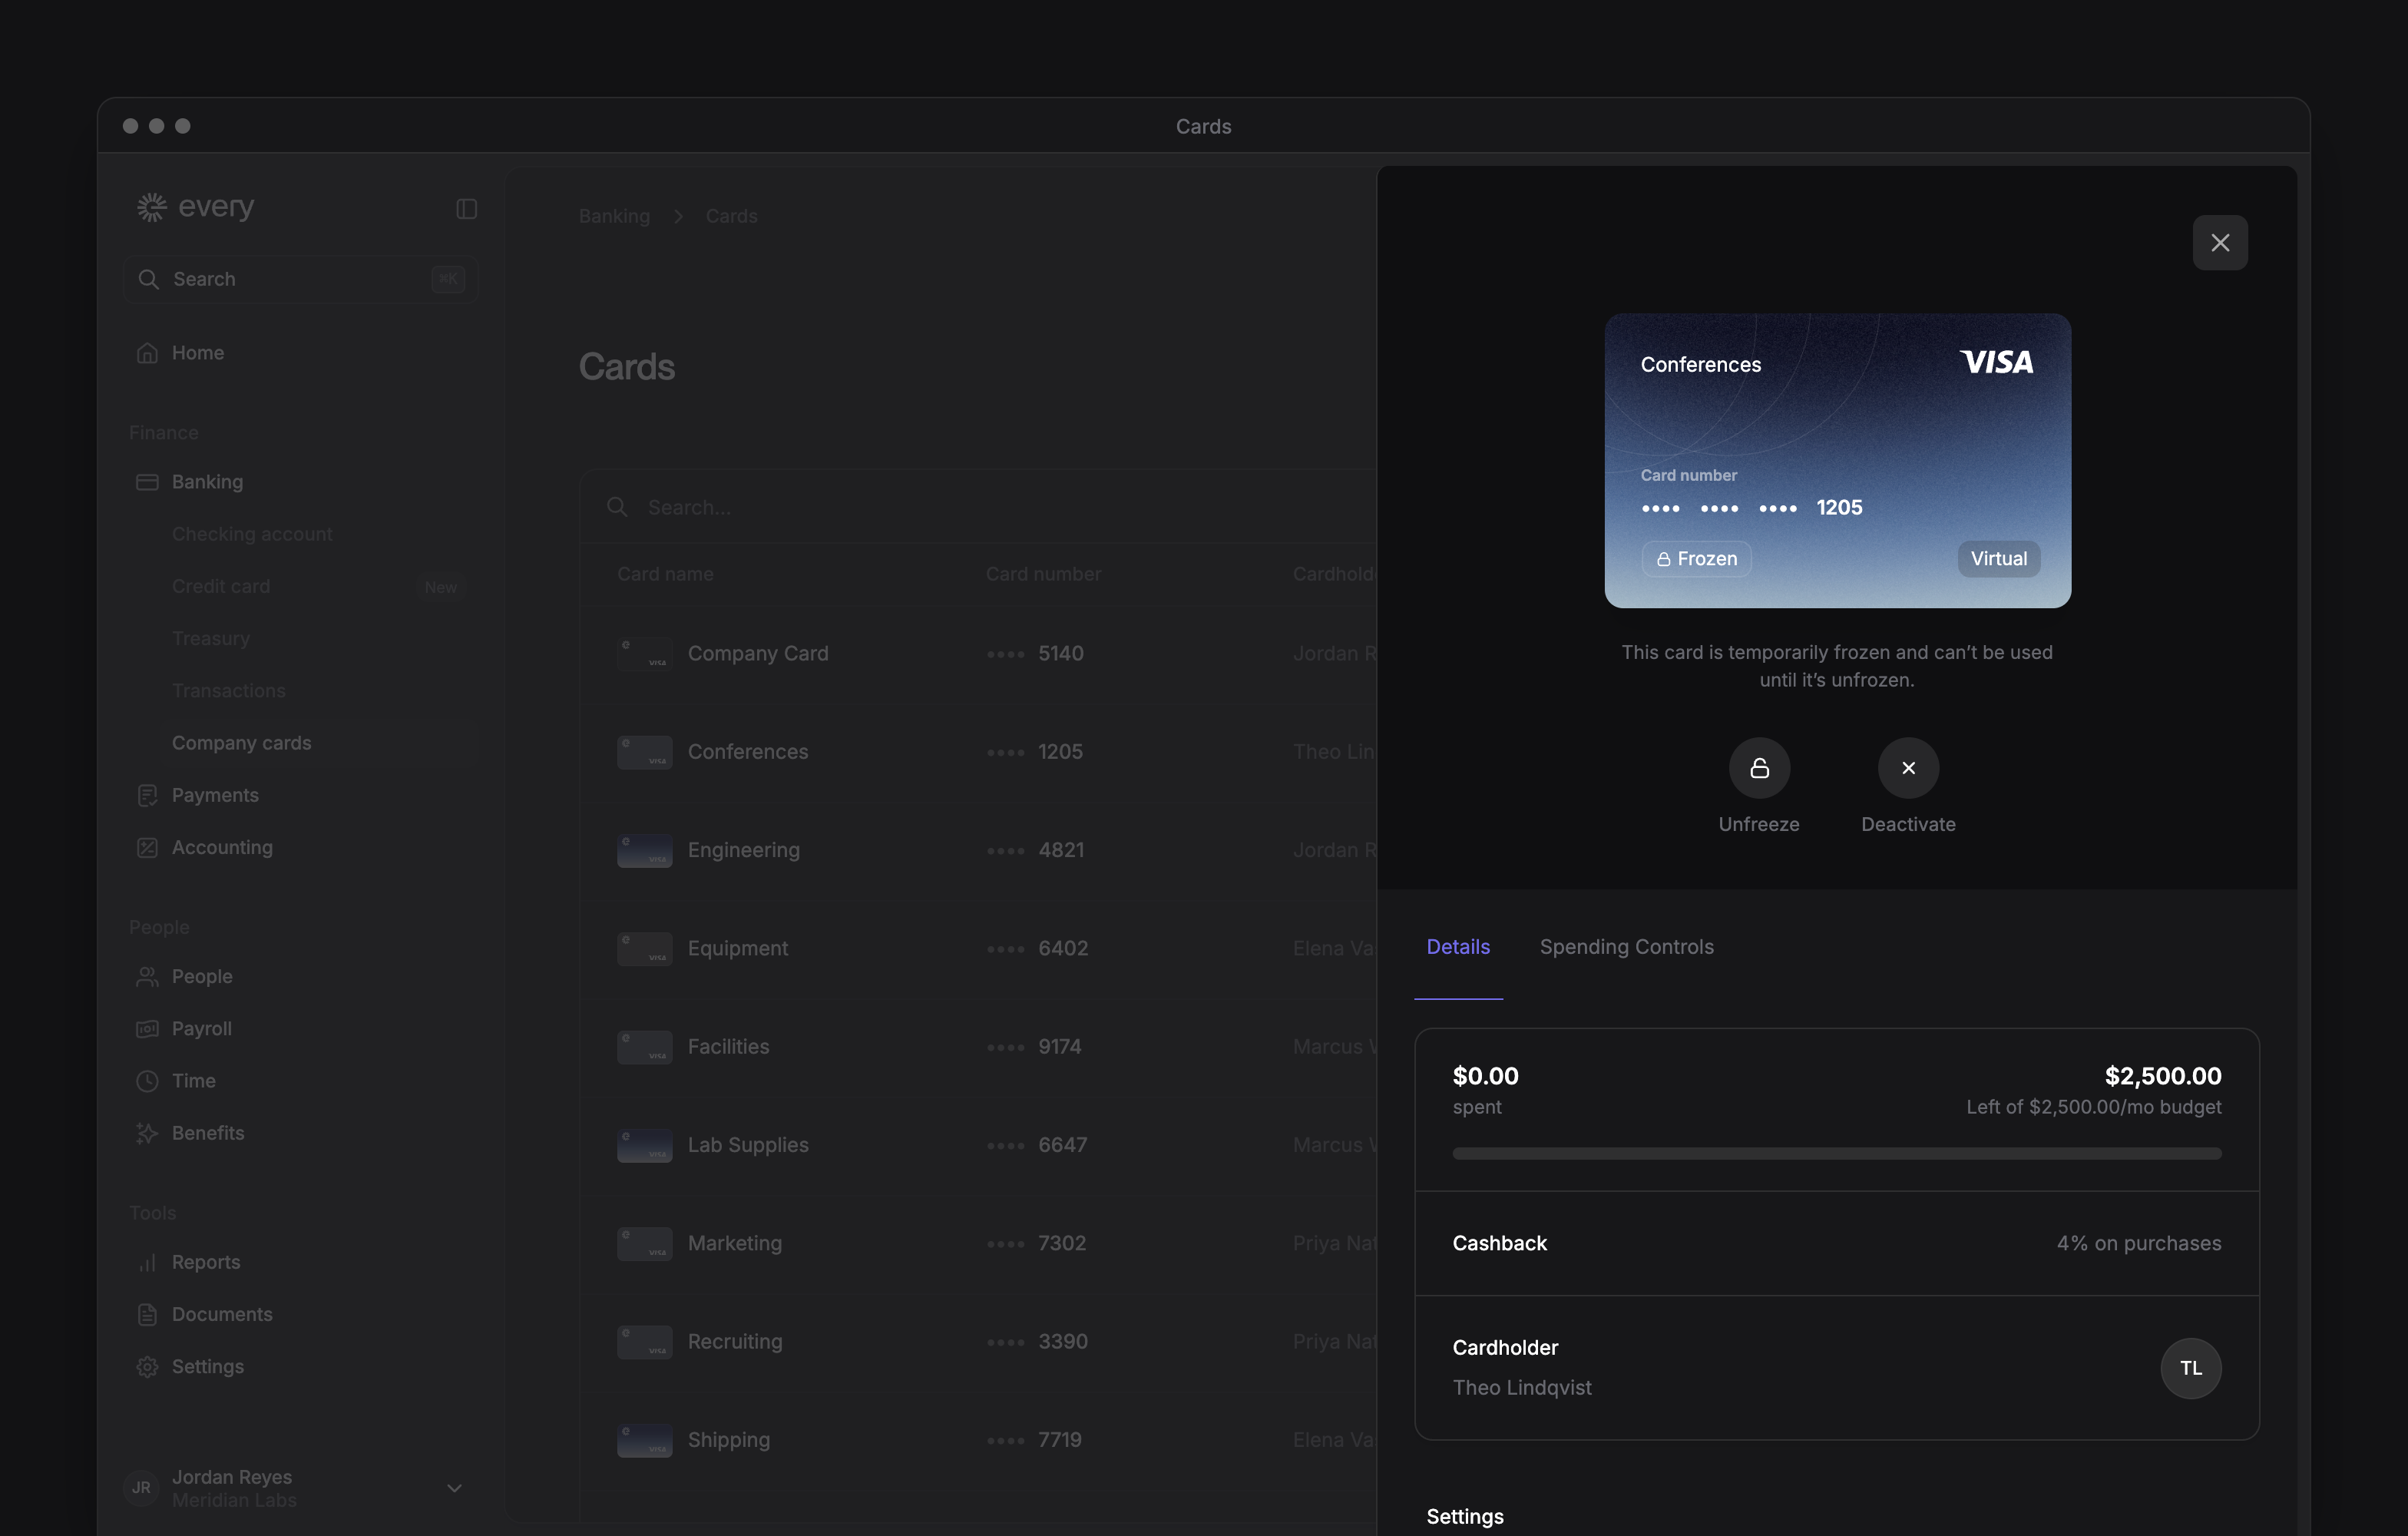This screenshot has height=1536, width=2408.
Task: Open Documents in the sidebar
Action: (300, 1314)
